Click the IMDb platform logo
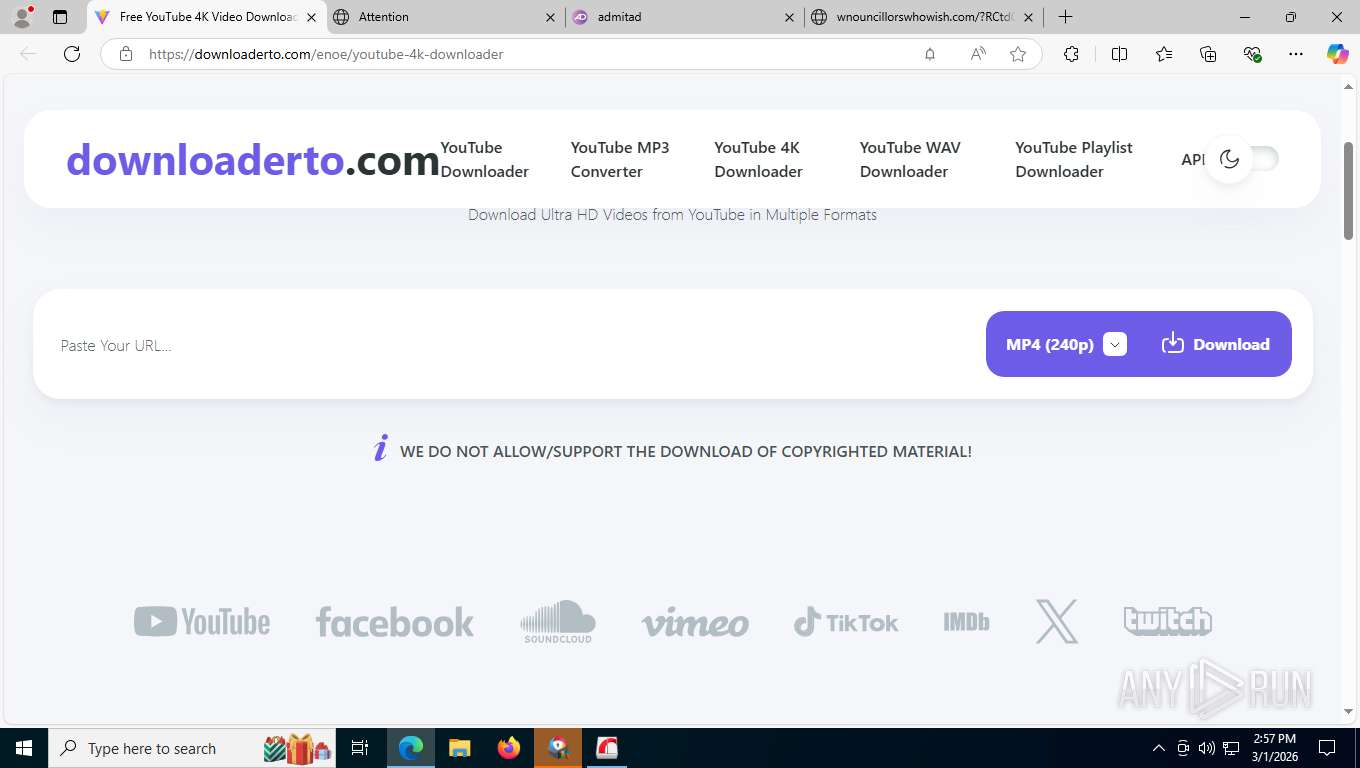 tap(966, 622)
